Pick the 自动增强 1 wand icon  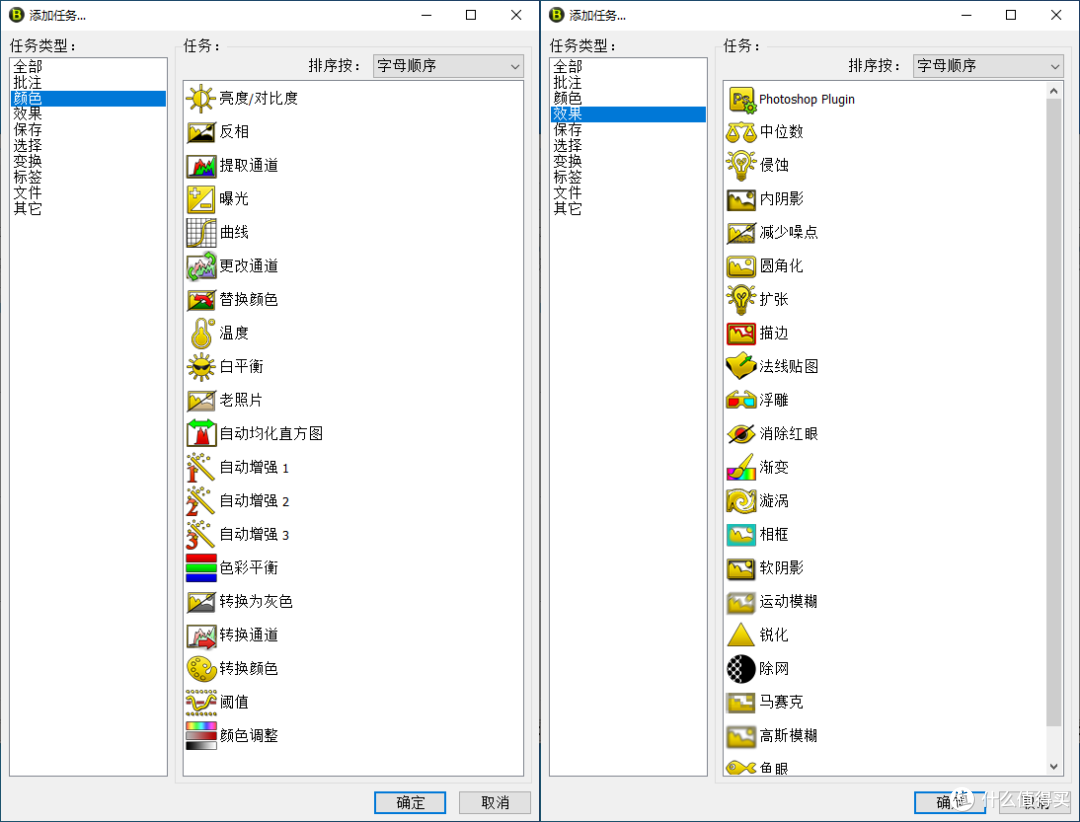click(200, 467)
